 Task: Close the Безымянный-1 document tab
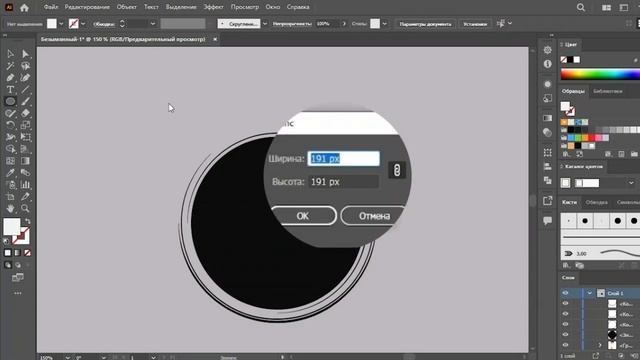pyautogui.click(x=215, y=39)
